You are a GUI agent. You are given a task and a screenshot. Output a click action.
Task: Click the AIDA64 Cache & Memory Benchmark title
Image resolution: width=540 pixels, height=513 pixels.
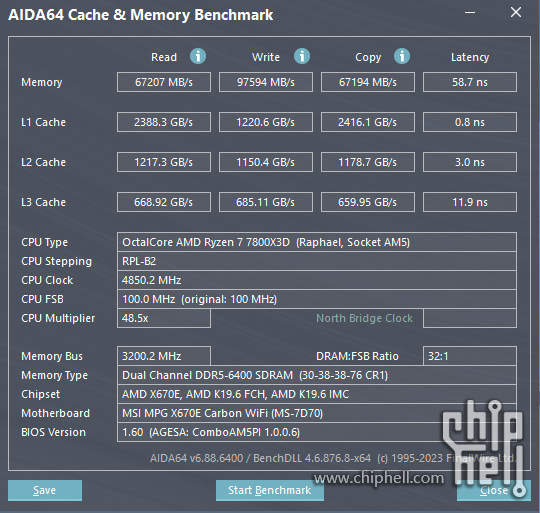[141, 15]
